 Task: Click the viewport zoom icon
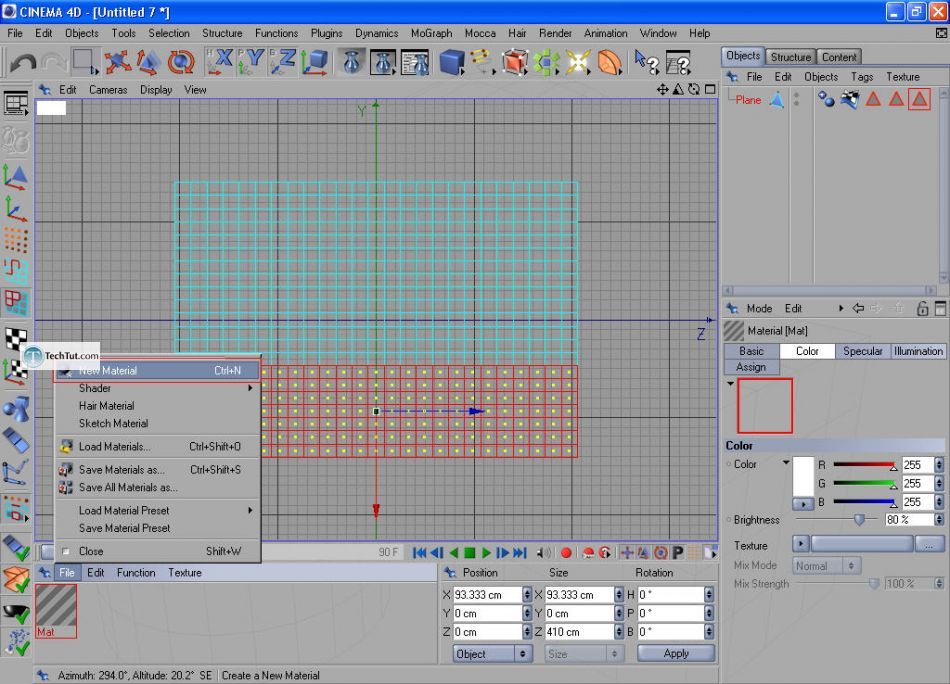[678, 90]
